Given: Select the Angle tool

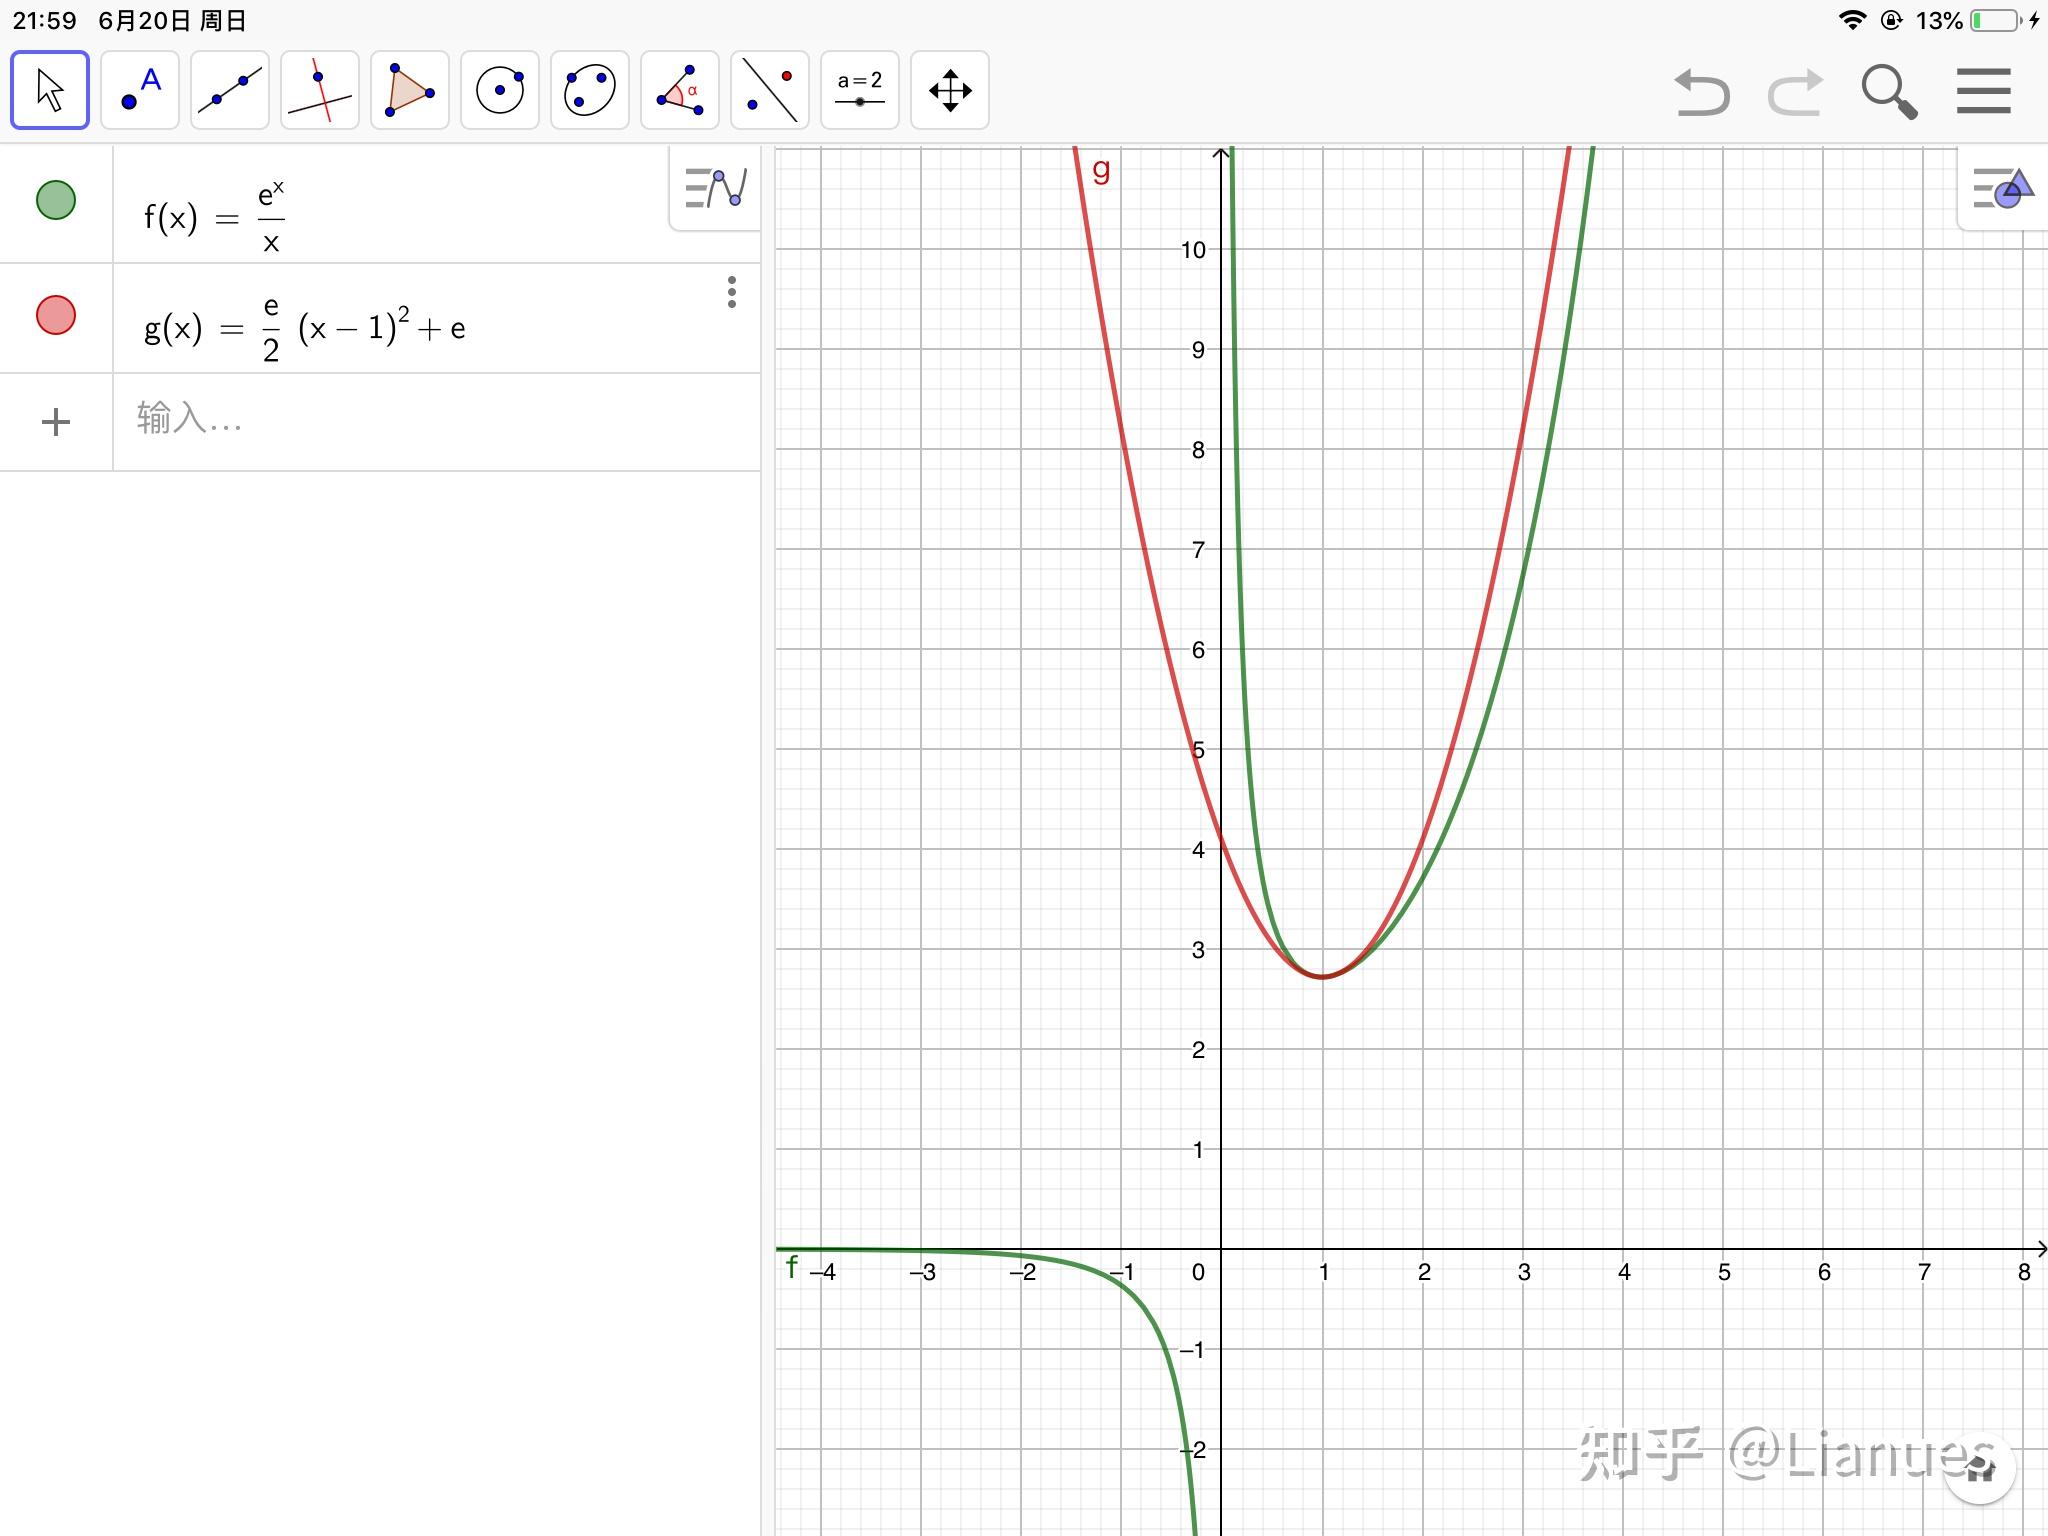Looking at the screenshot, I should coord(680,90).
